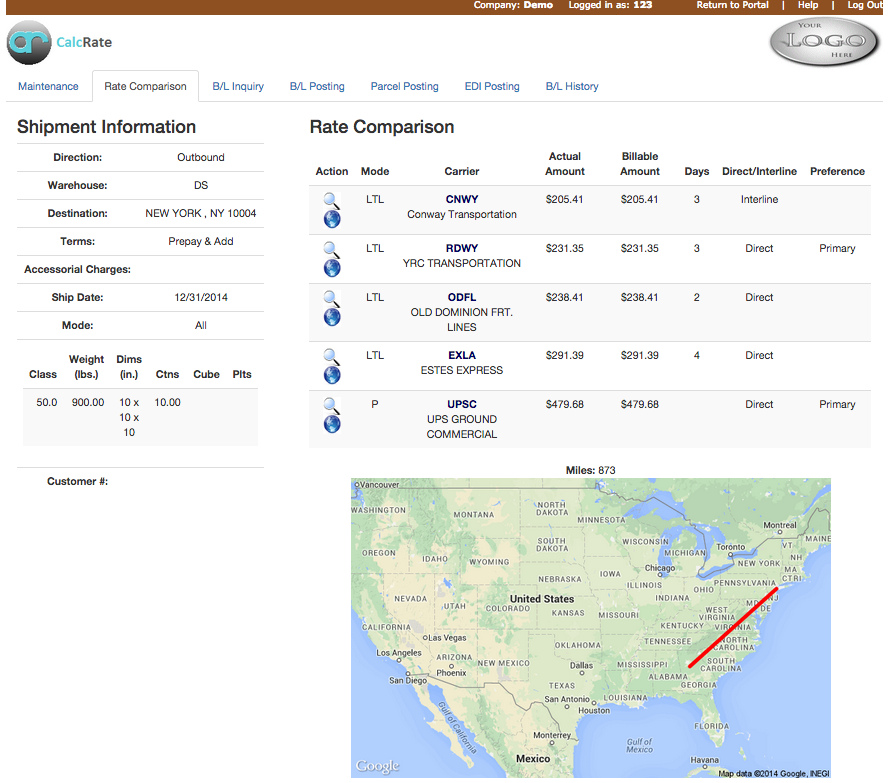Click the Primary preference in UPSC row
Viewport: 889px width, 783px height.
click(x=837, y=404)
